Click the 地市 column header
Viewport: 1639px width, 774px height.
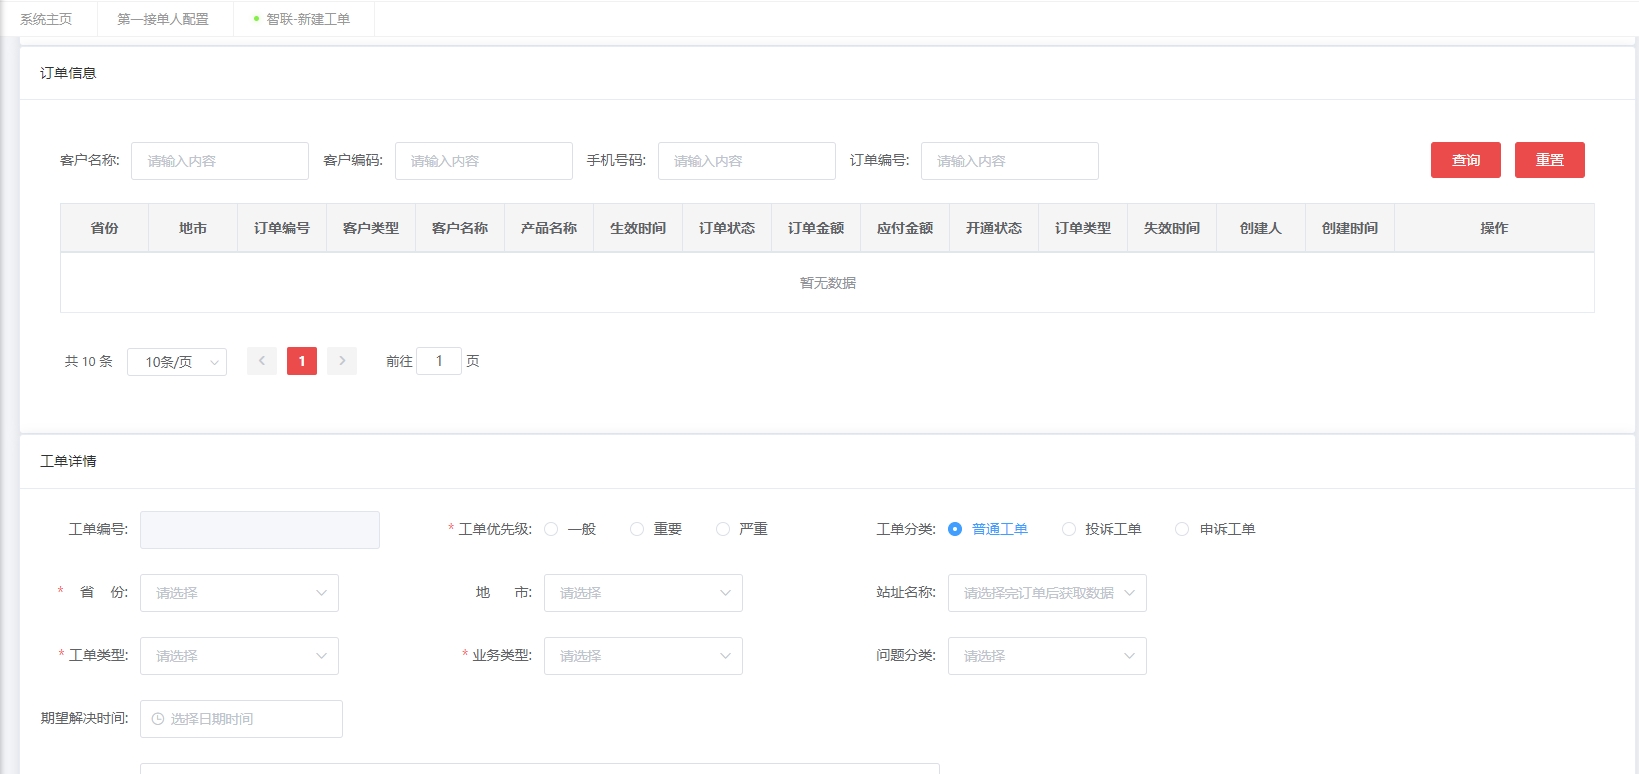click(193, 228)
